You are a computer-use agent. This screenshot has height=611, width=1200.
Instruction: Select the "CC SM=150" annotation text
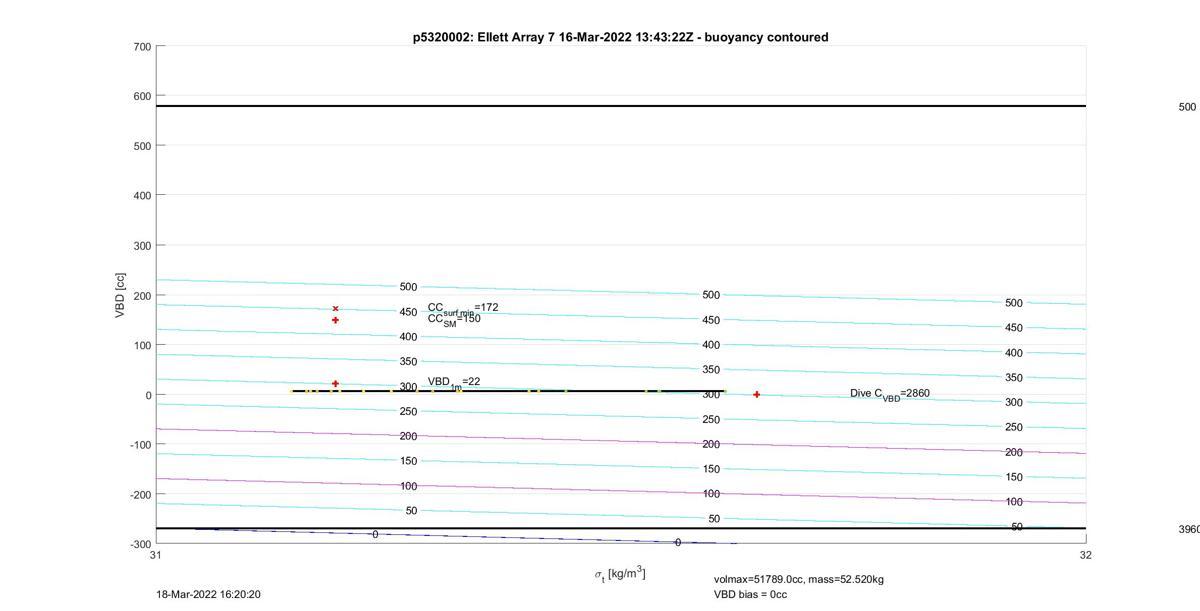tap(454, 320)
